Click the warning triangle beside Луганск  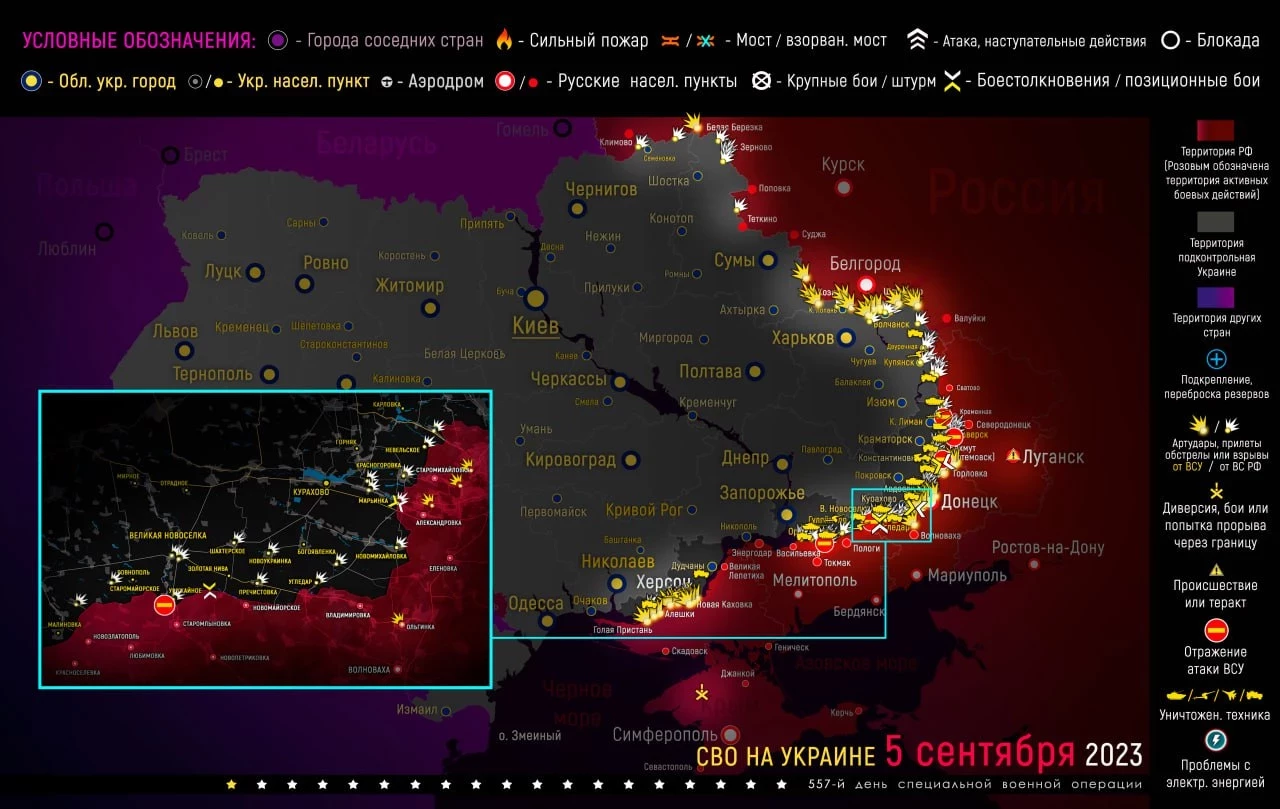(x=1014, y=456)
